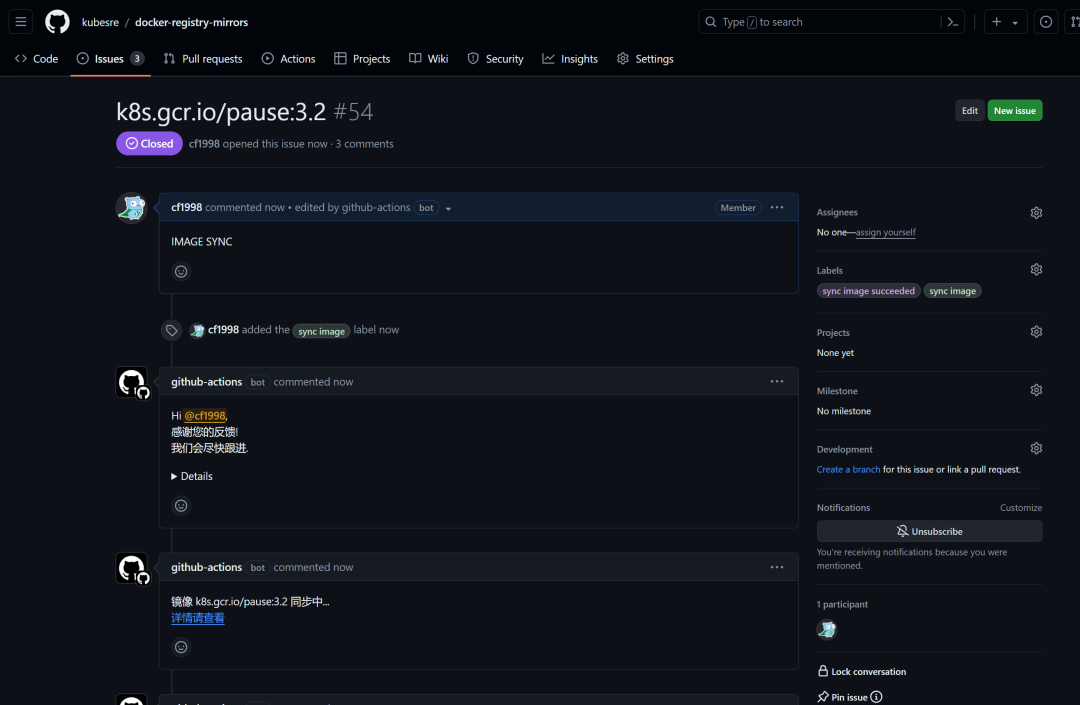This screenshot has height=705, width=1080.
Task: Open the Assignees gear settings
Action: (1036, 213)
